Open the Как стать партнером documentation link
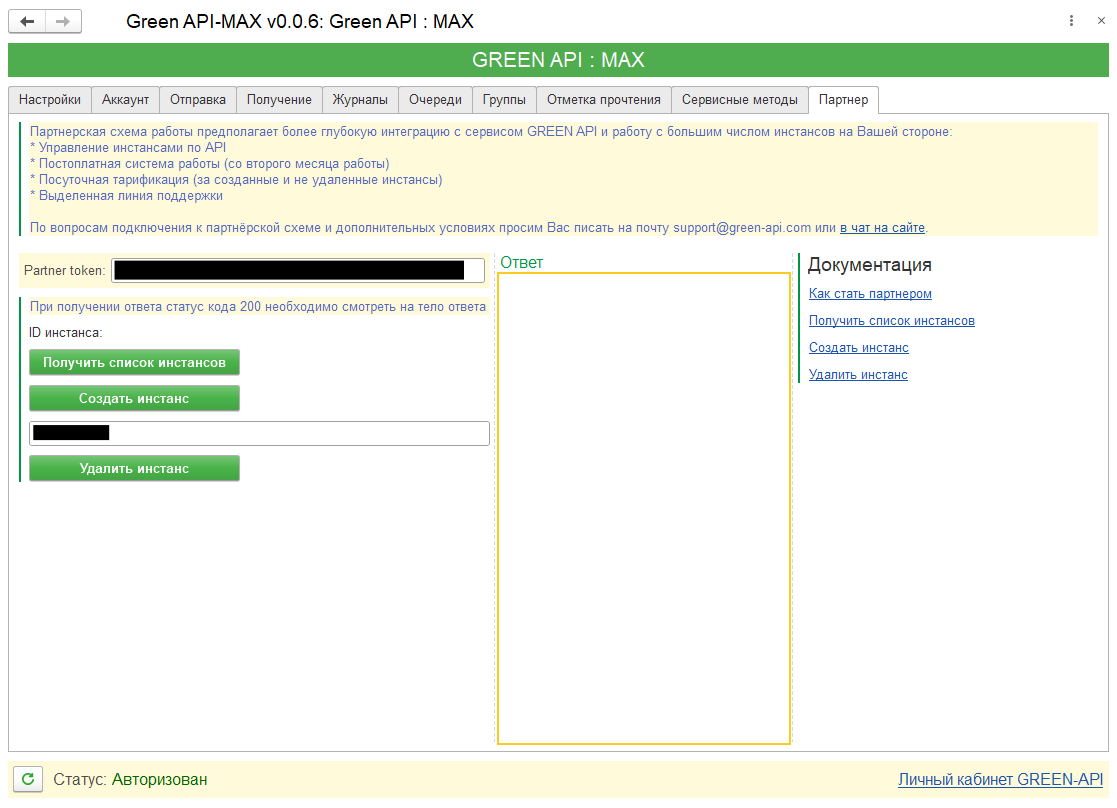Image resolution: width=1117 pixels, height=808 pixels. tap(870, 294)
